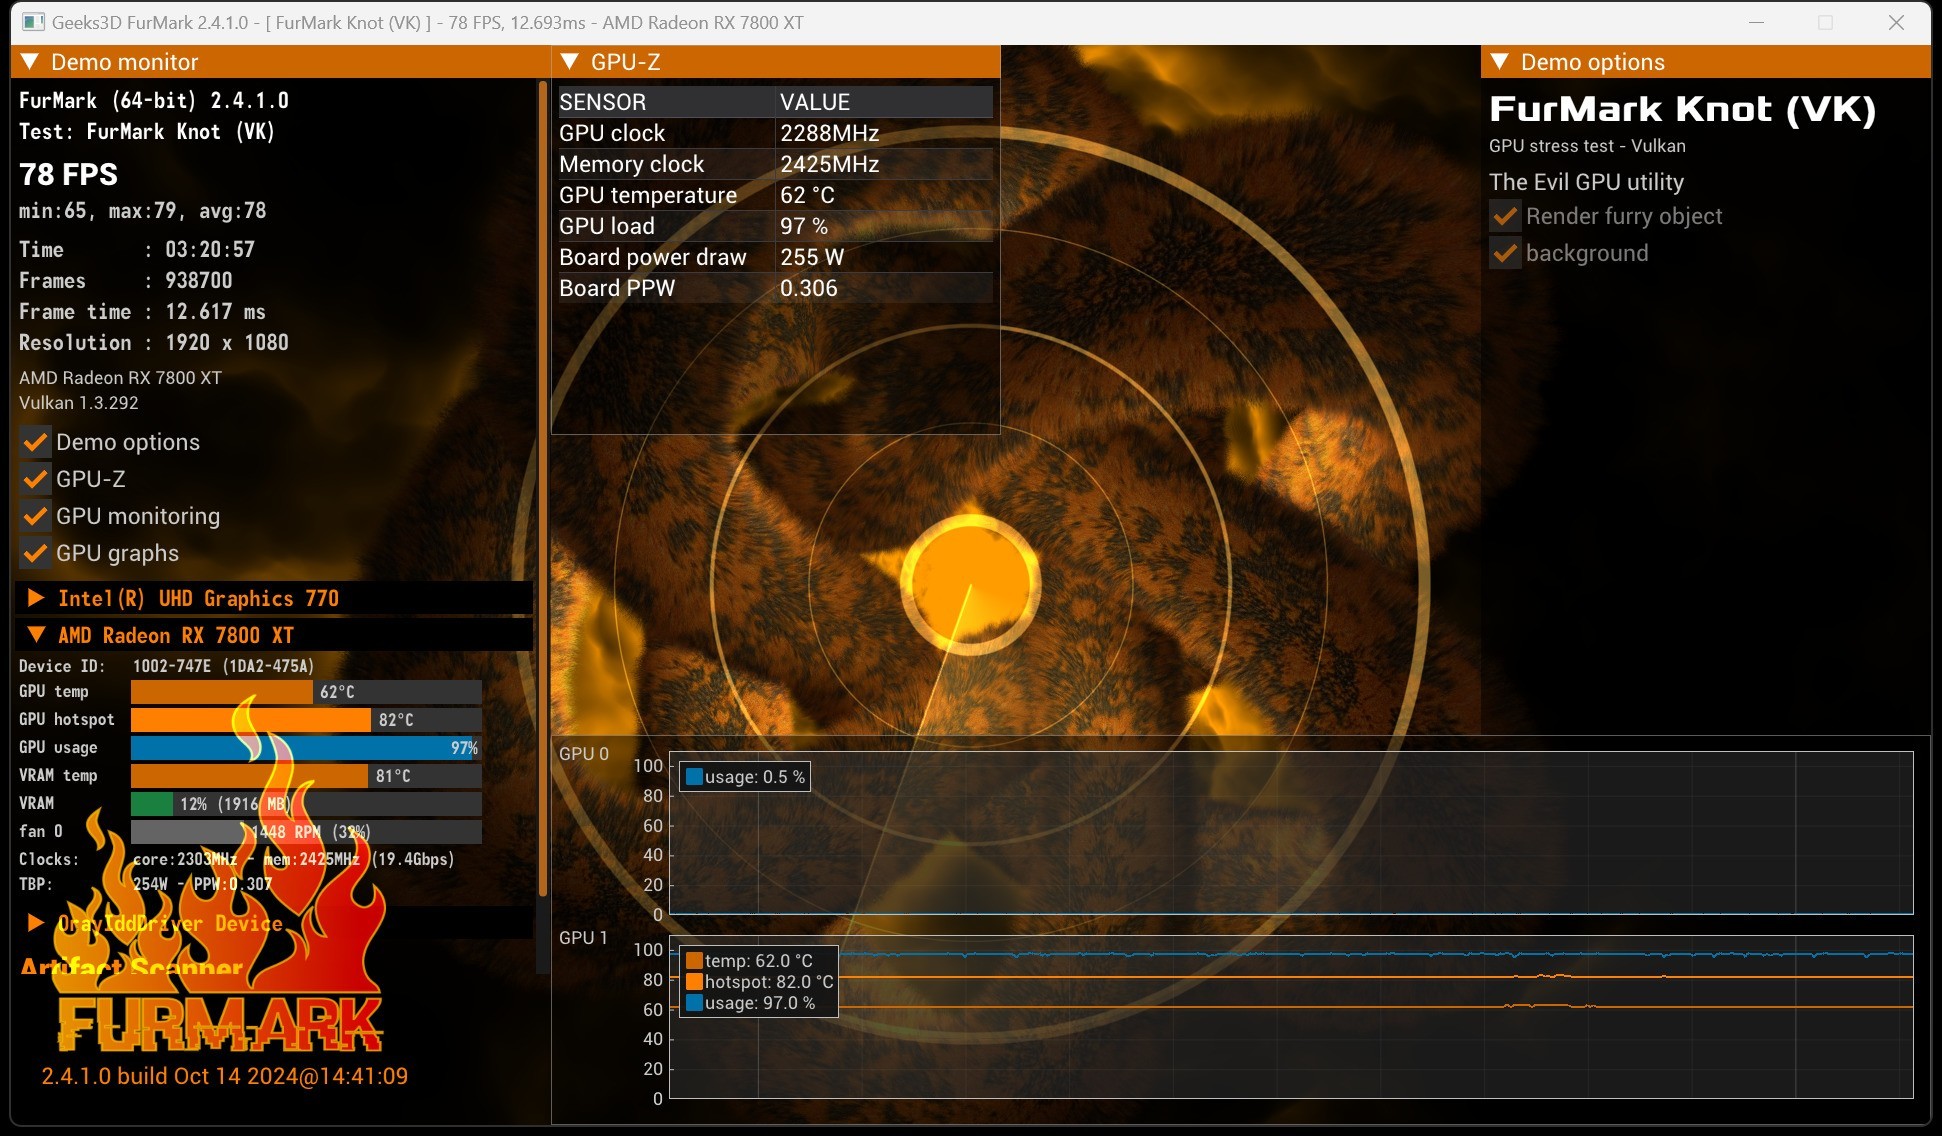Image resolution: width=1942 pixels, height=1136 pixels.
Task: Click the Resolution 1920 x 1080 line
Action: [x=154, y=343]
